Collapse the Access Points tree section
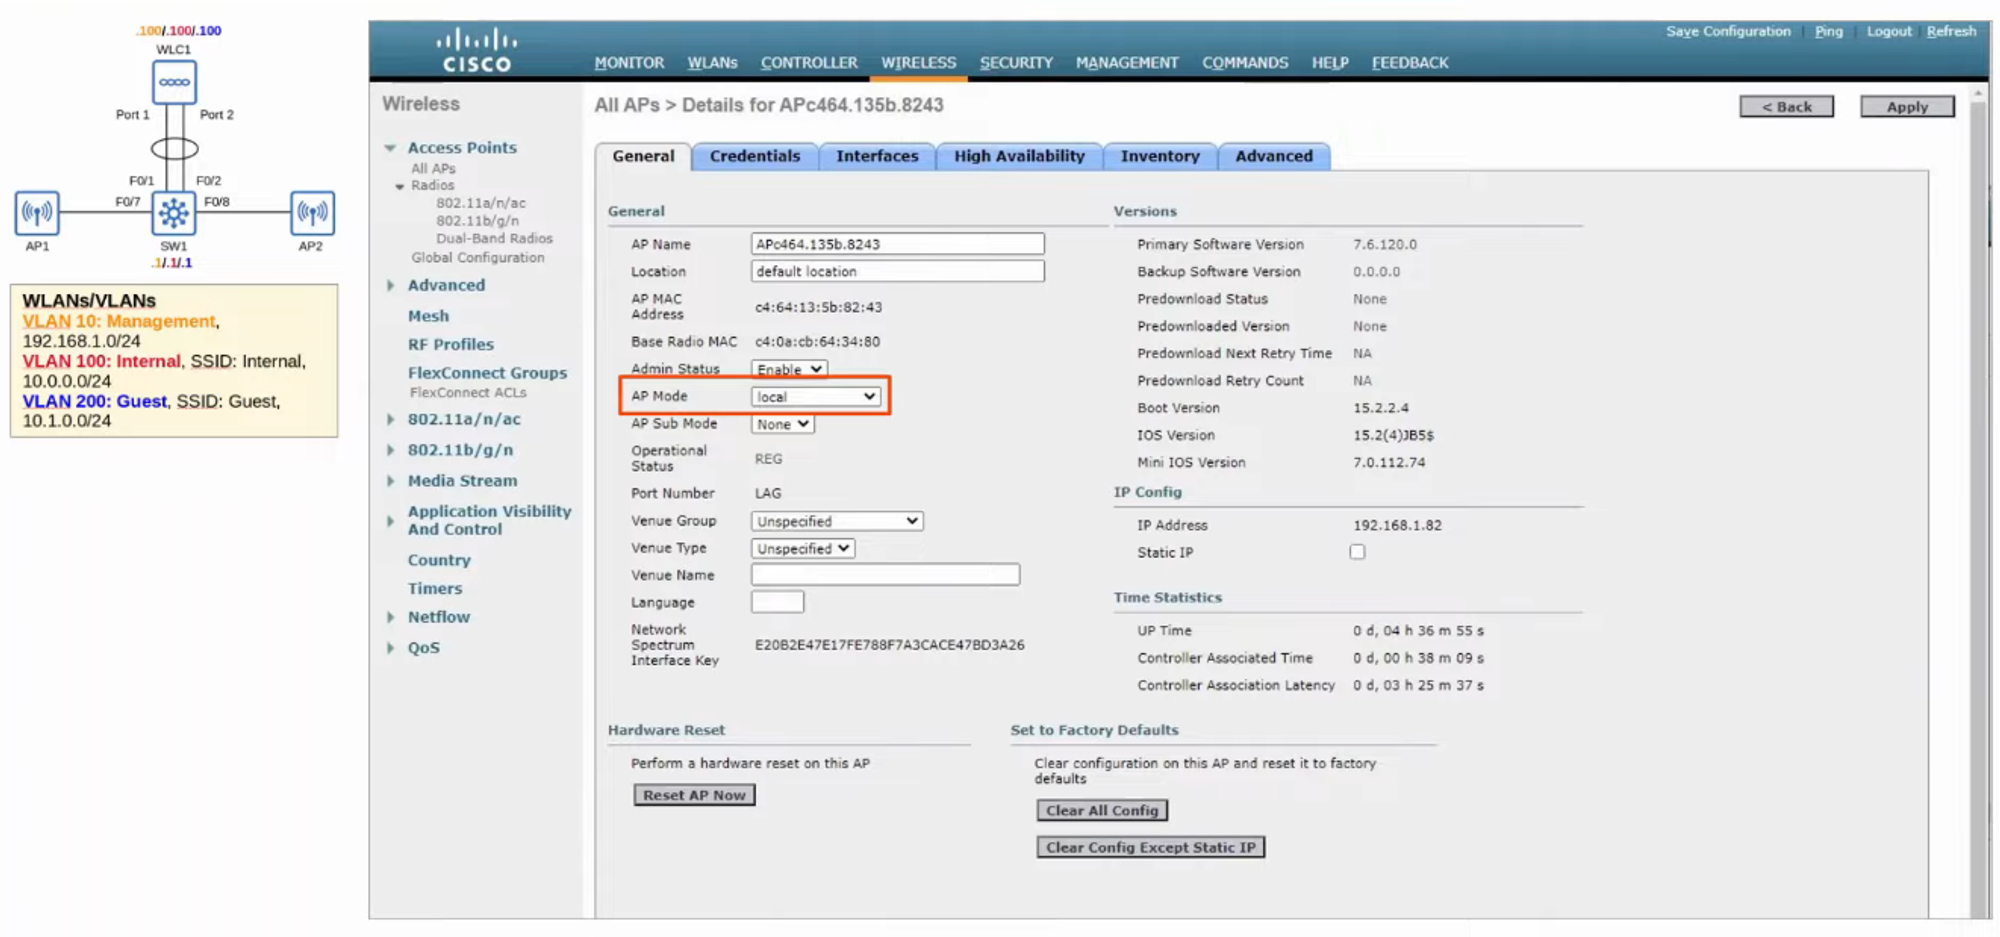 point(391,148)
